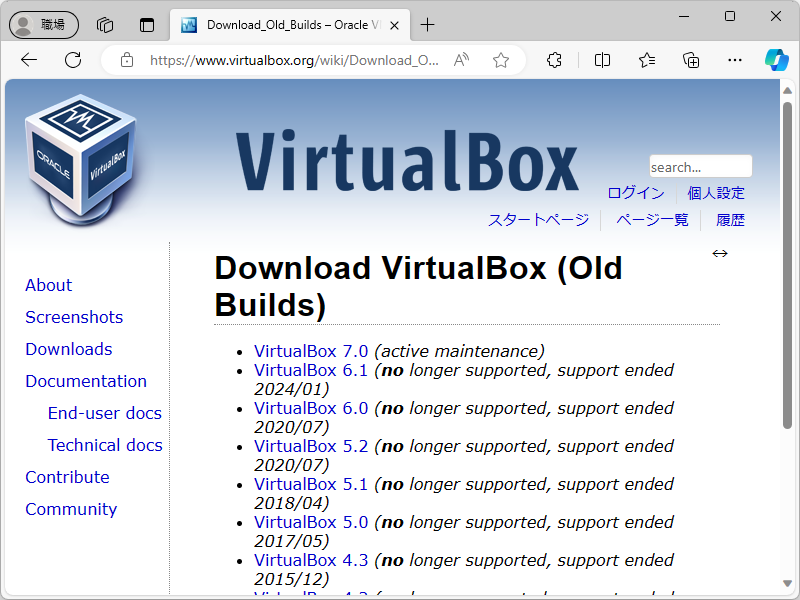Open the 職場 profile menu
The height and width of the screenshot is (600, 800).
pos(43,25)
